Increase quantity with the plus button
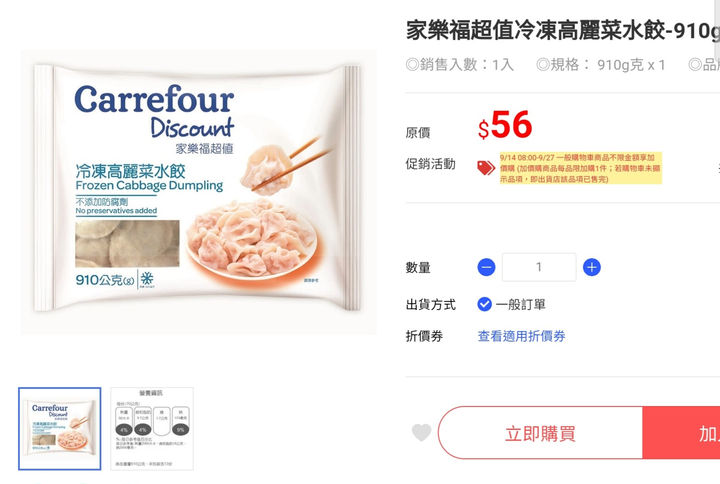The height and width of the screenshot is (484, 720). tap(592, 267)
